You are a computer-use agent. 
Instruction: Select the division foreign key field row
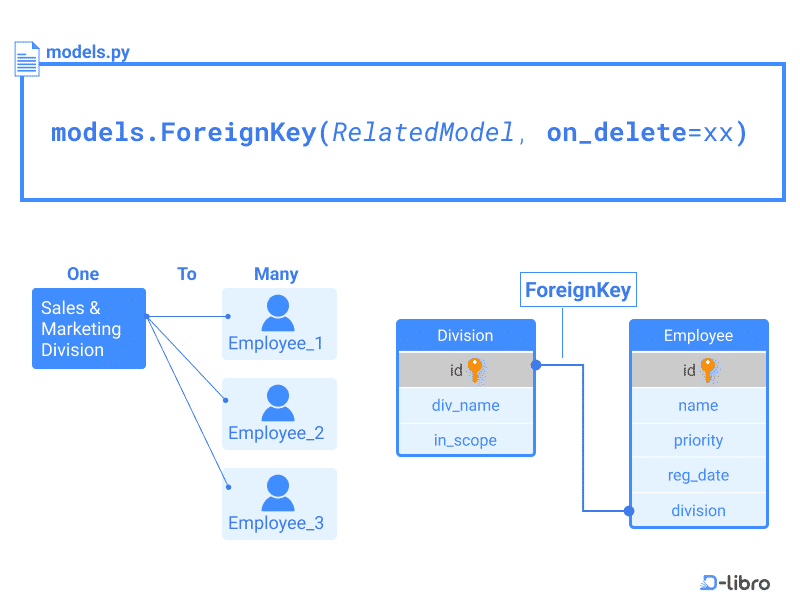coord(698,510)
